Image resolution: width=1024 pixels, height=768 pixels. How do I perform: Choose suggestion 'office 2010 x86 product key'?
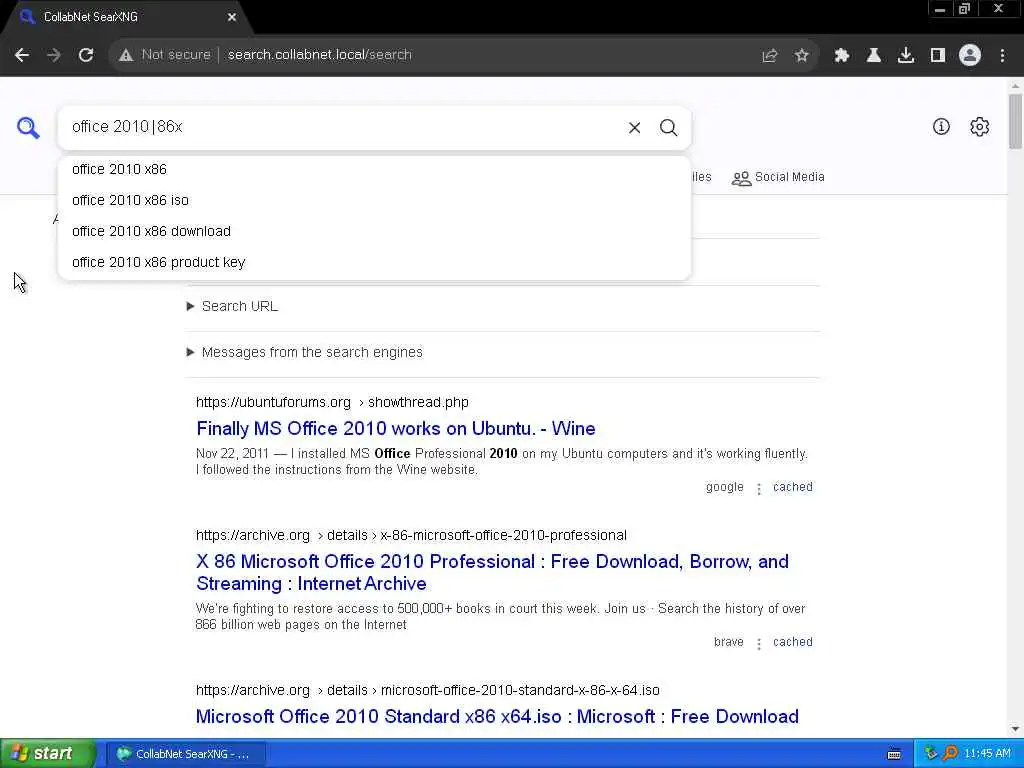[x=374, y=263]
